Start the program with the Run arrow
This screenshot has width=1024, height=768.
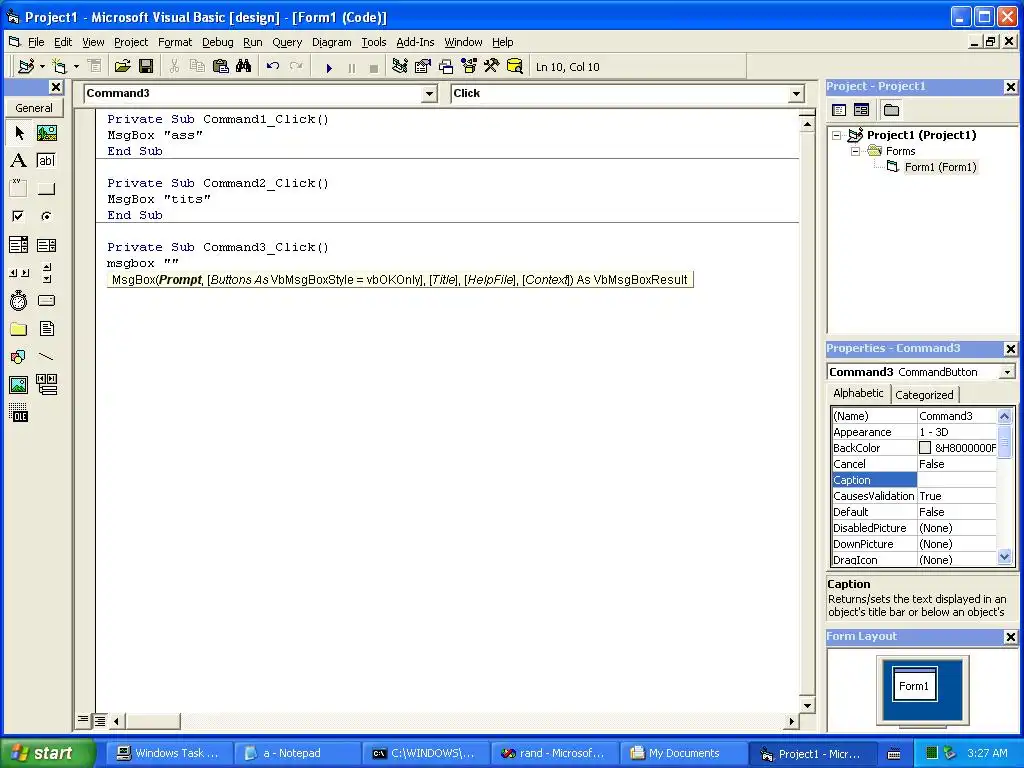(329, 67)
